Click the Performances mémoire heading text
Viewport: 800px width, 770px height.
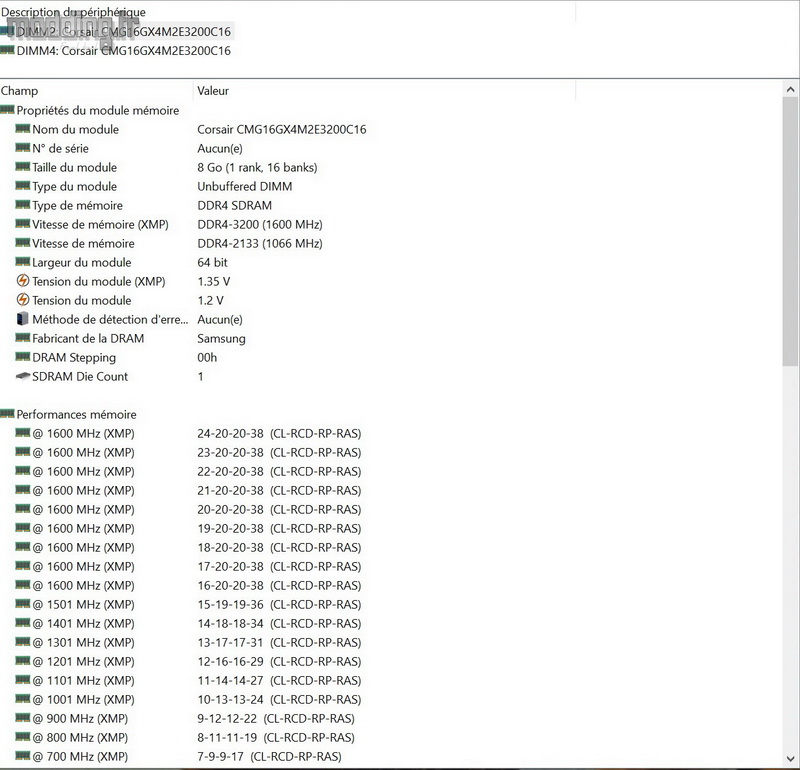pyautogui.click(x=77, y=414)
